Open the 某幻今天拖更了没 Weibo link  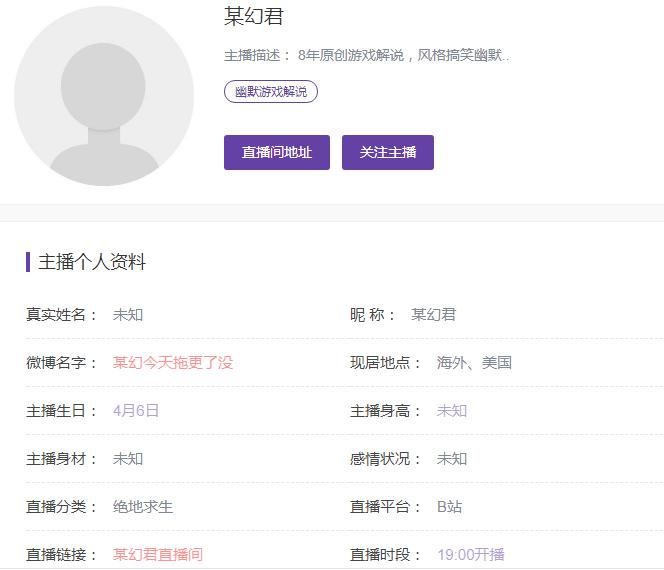[173, 363]
